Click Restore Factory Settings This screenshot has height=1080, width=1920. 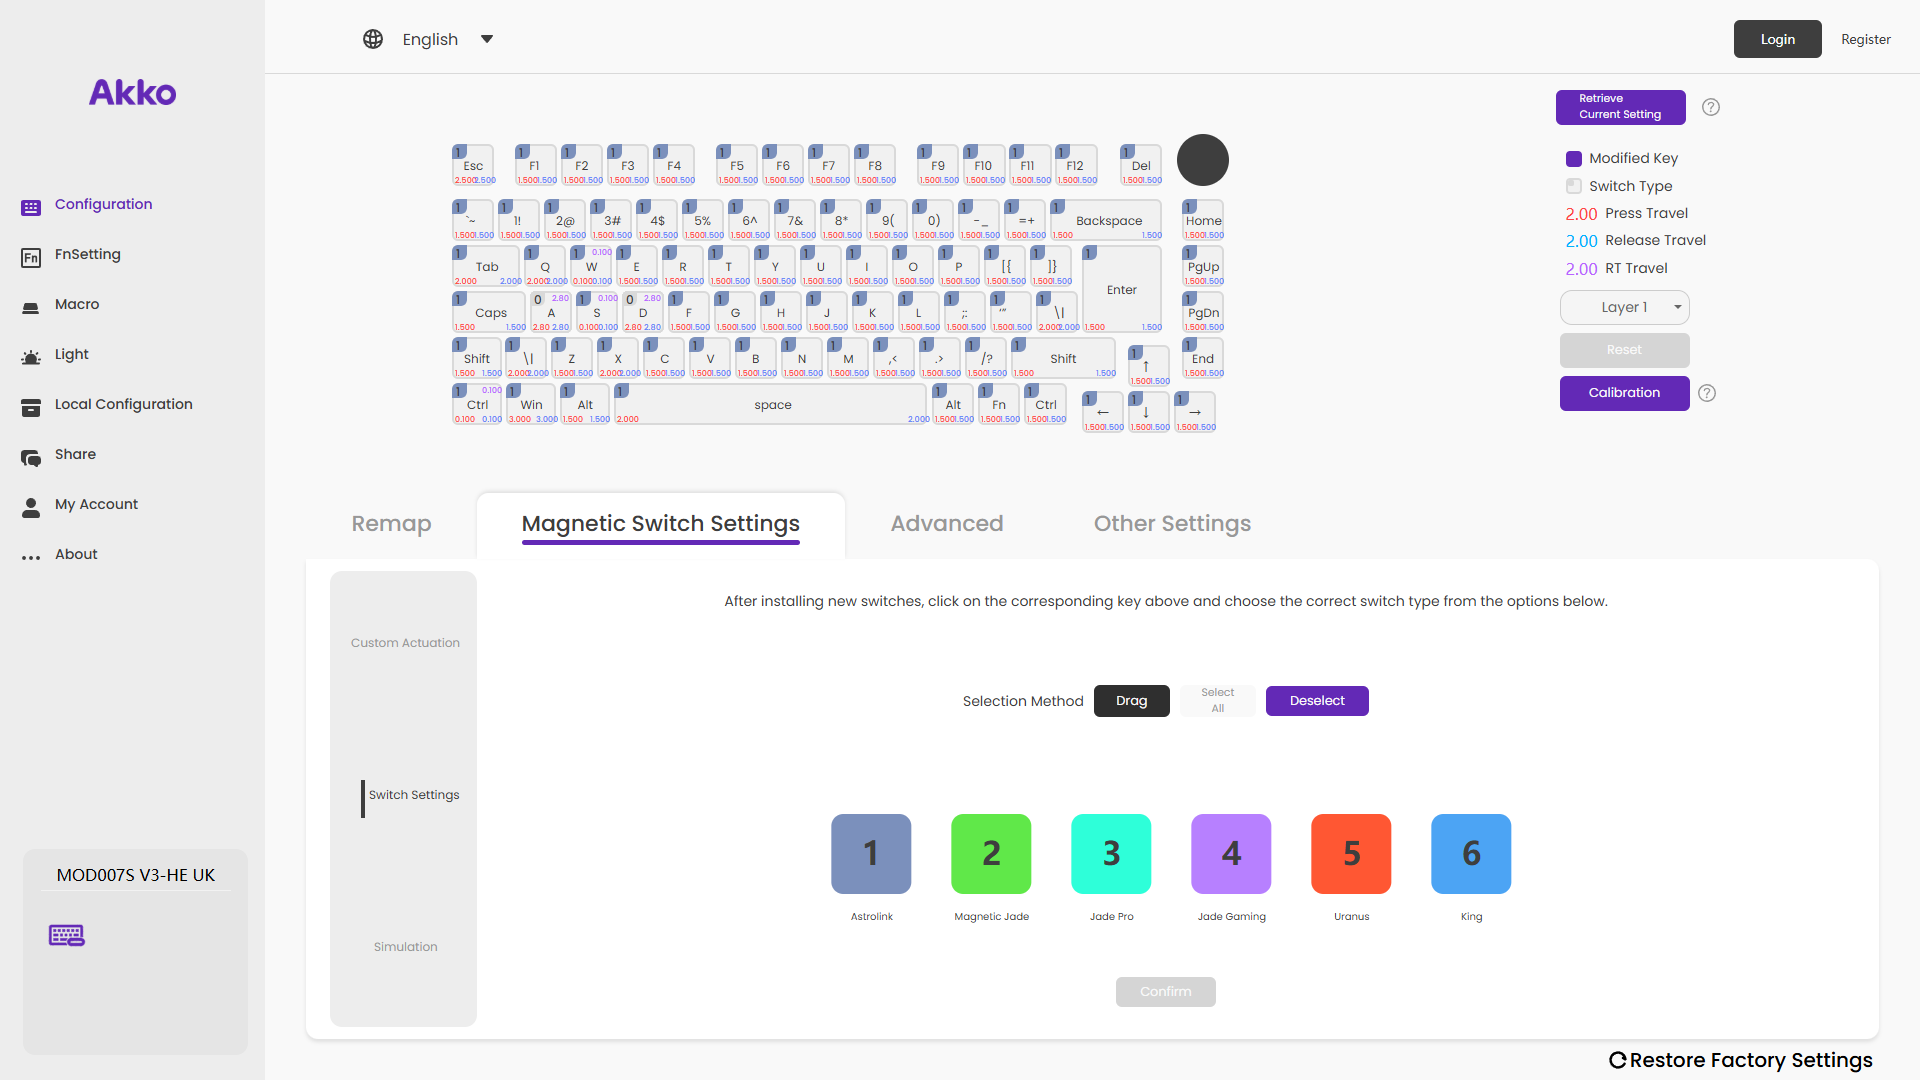(1740, 1060)
